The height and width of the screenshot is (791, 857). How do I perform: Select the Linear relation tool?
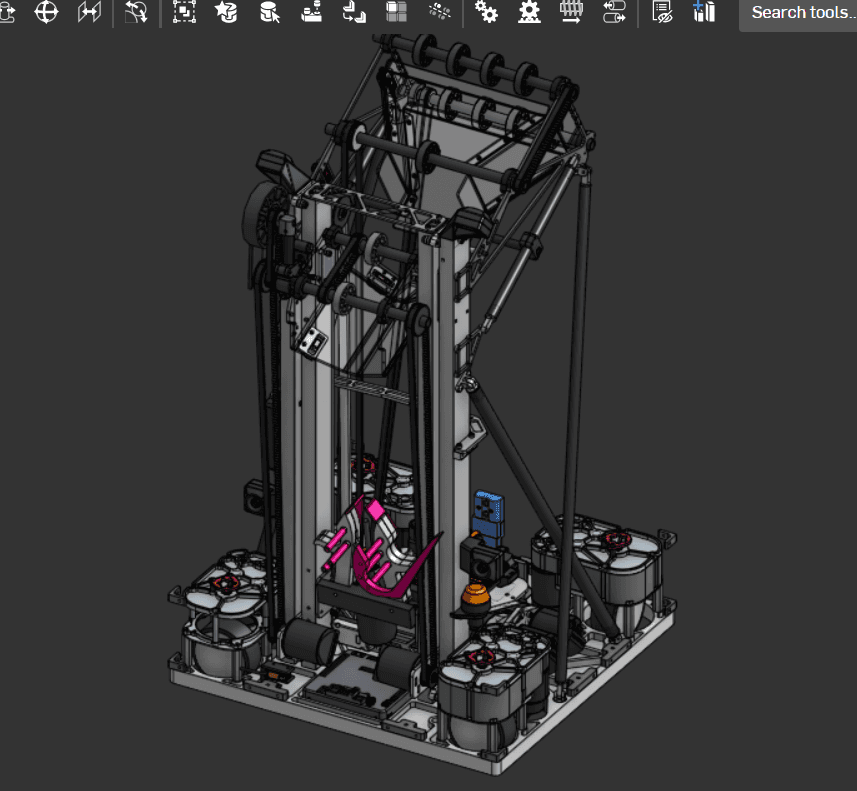coord(614,12)
